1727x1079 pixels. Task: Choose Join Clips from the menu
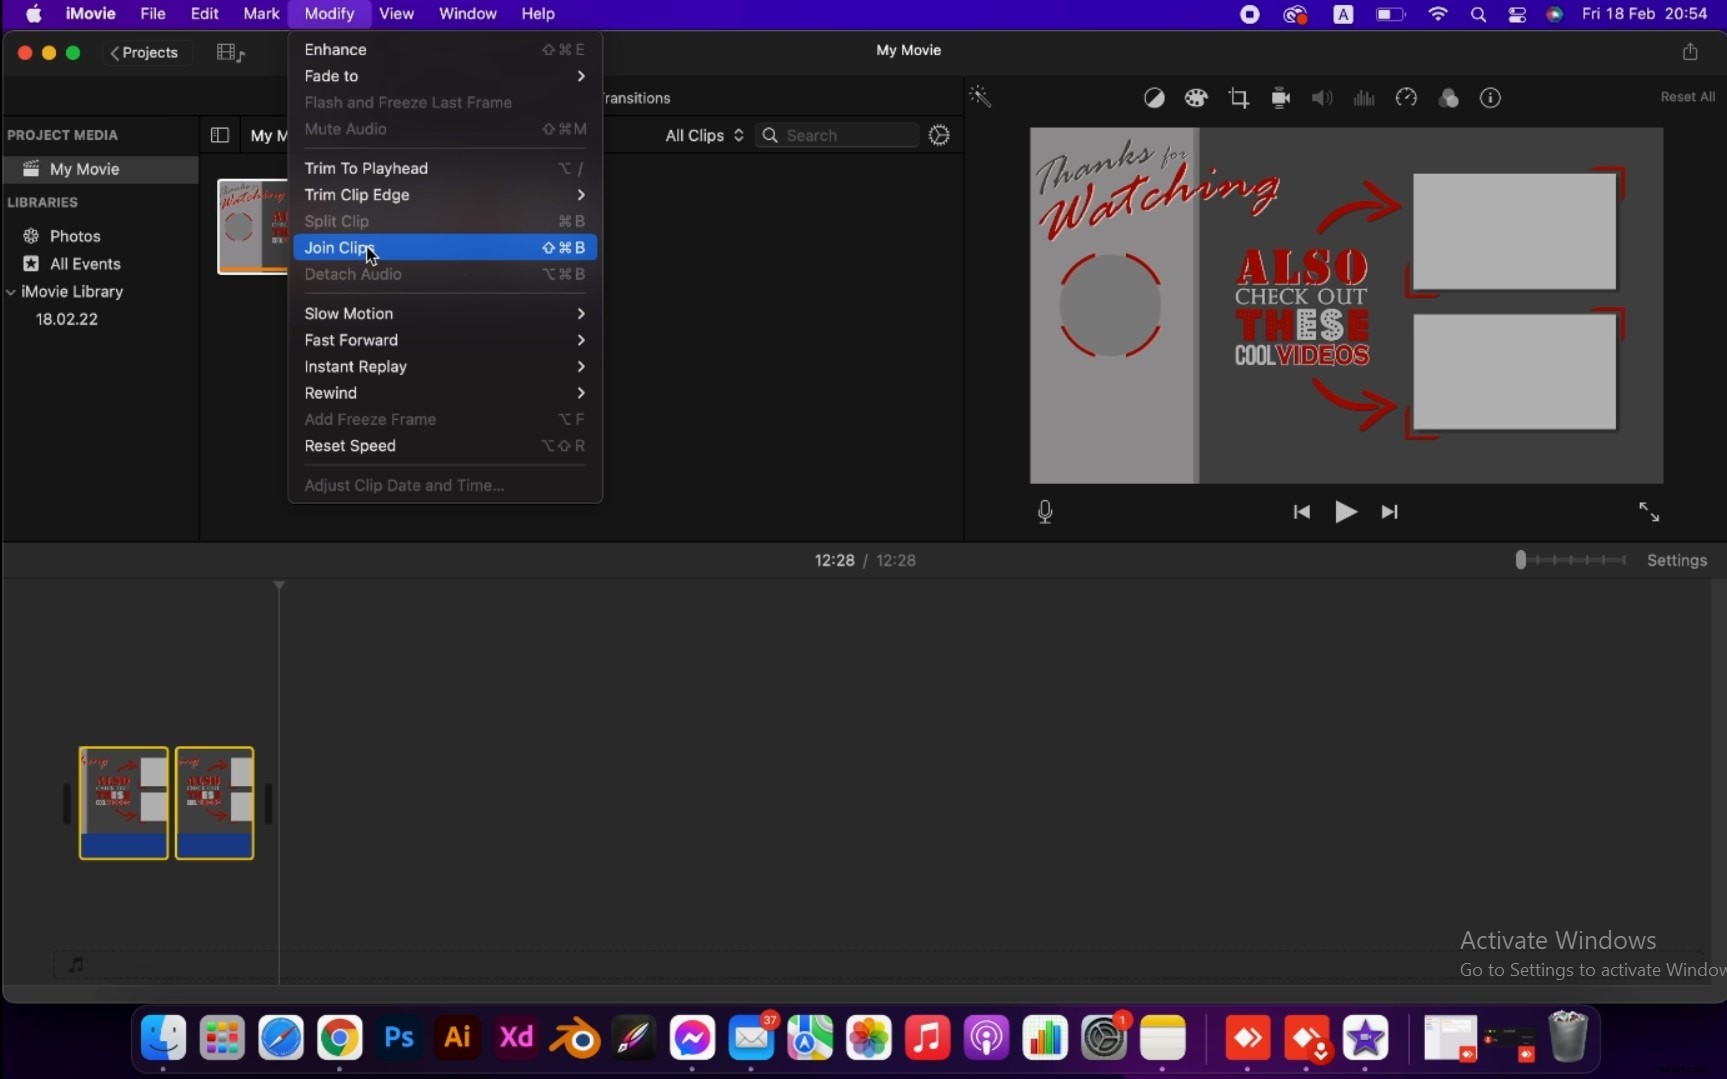340,248
